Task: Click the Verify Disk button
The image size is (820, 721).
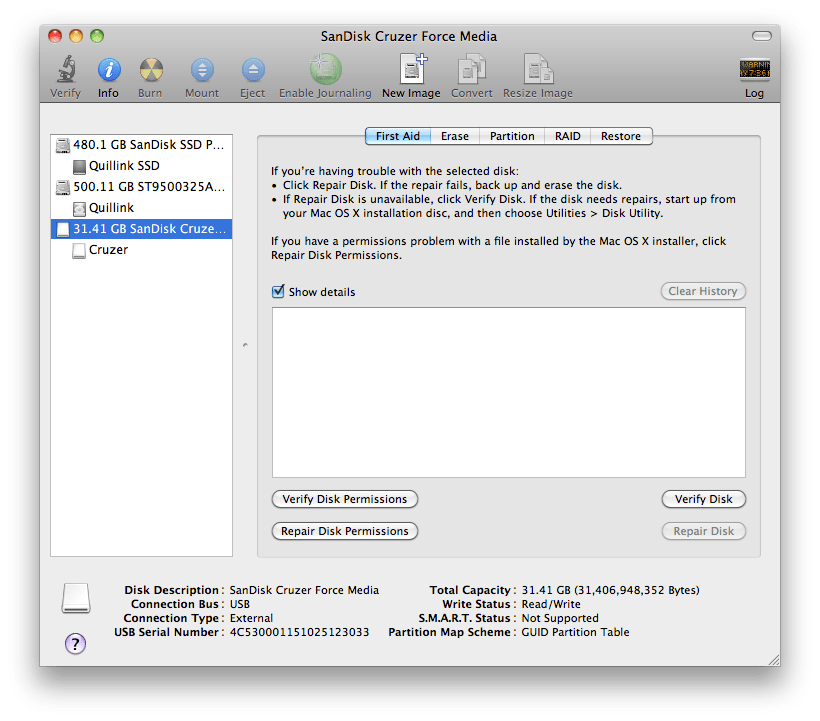Action: point(703,499)
